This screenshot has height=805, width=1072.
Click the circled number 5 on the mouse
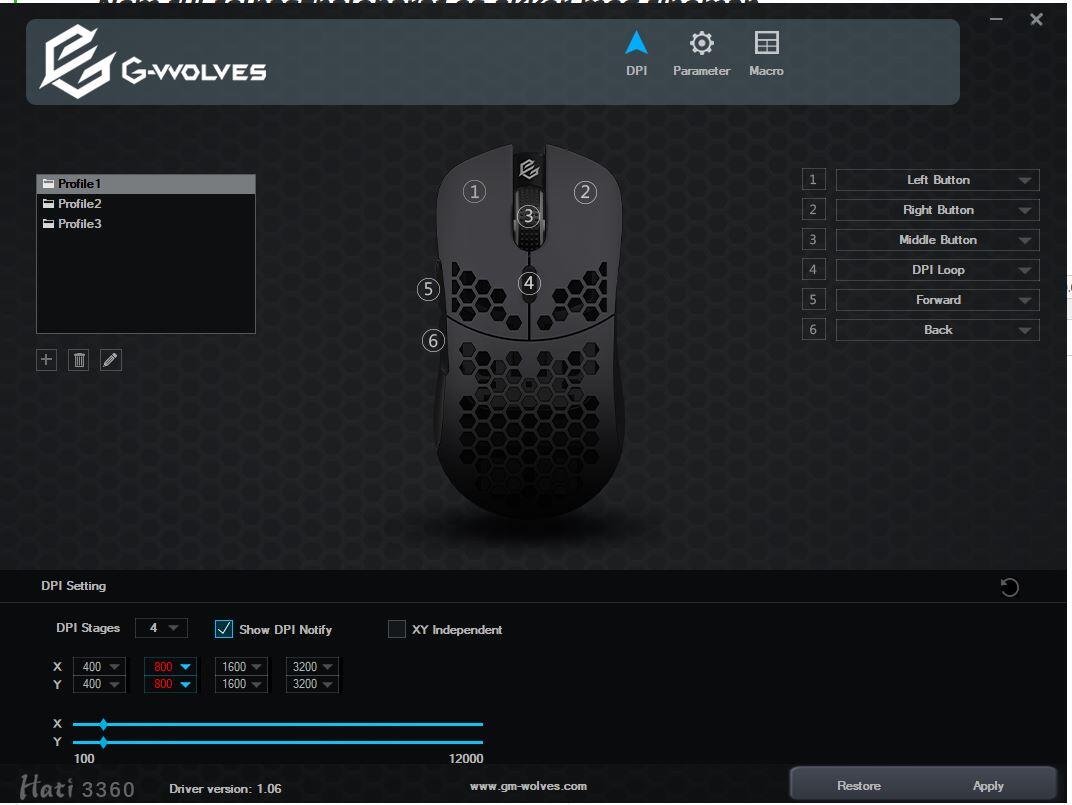click(x=428, y=289)
